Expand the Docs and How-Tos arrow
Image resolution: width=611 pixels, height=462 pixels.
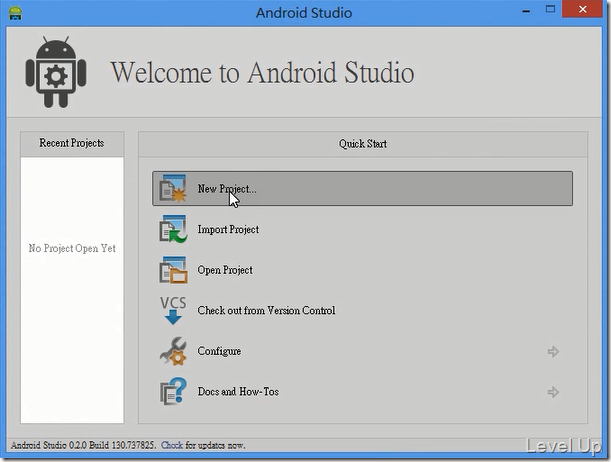(x=553, y=392)
